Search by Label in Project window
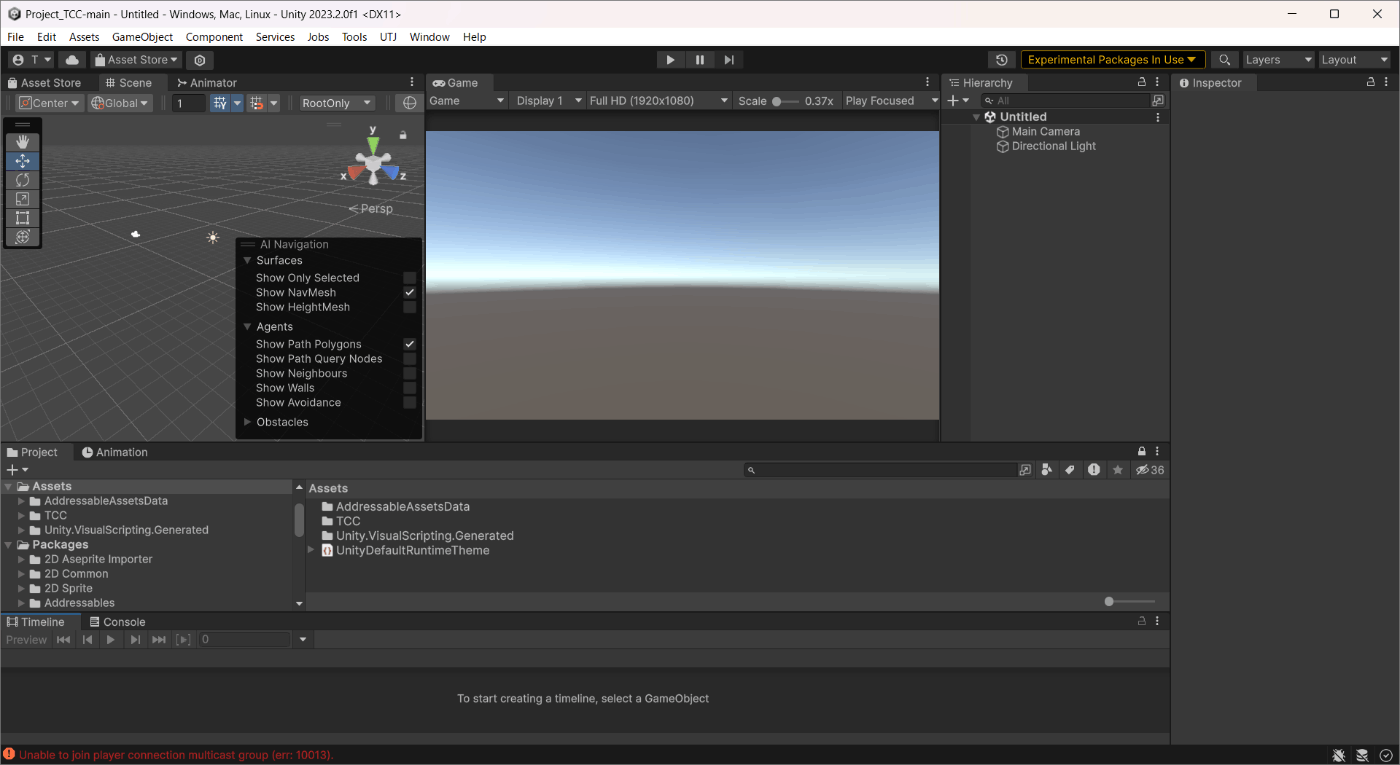Image resolution: width=1400 pixels, height=765 pixels. point(1070,470)
